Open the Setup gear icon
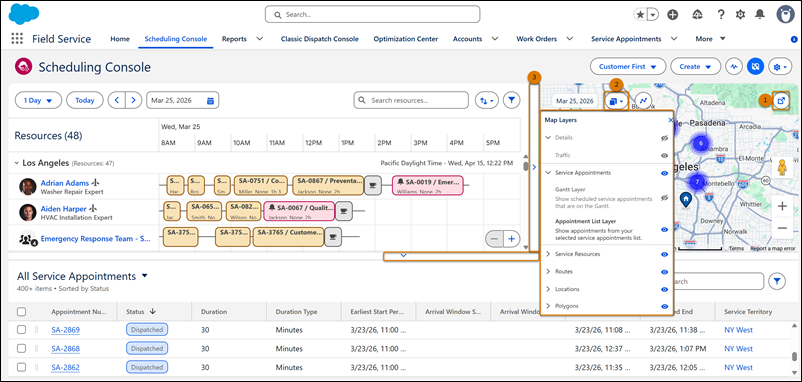 pyautogui.click(x=740, y=15)
